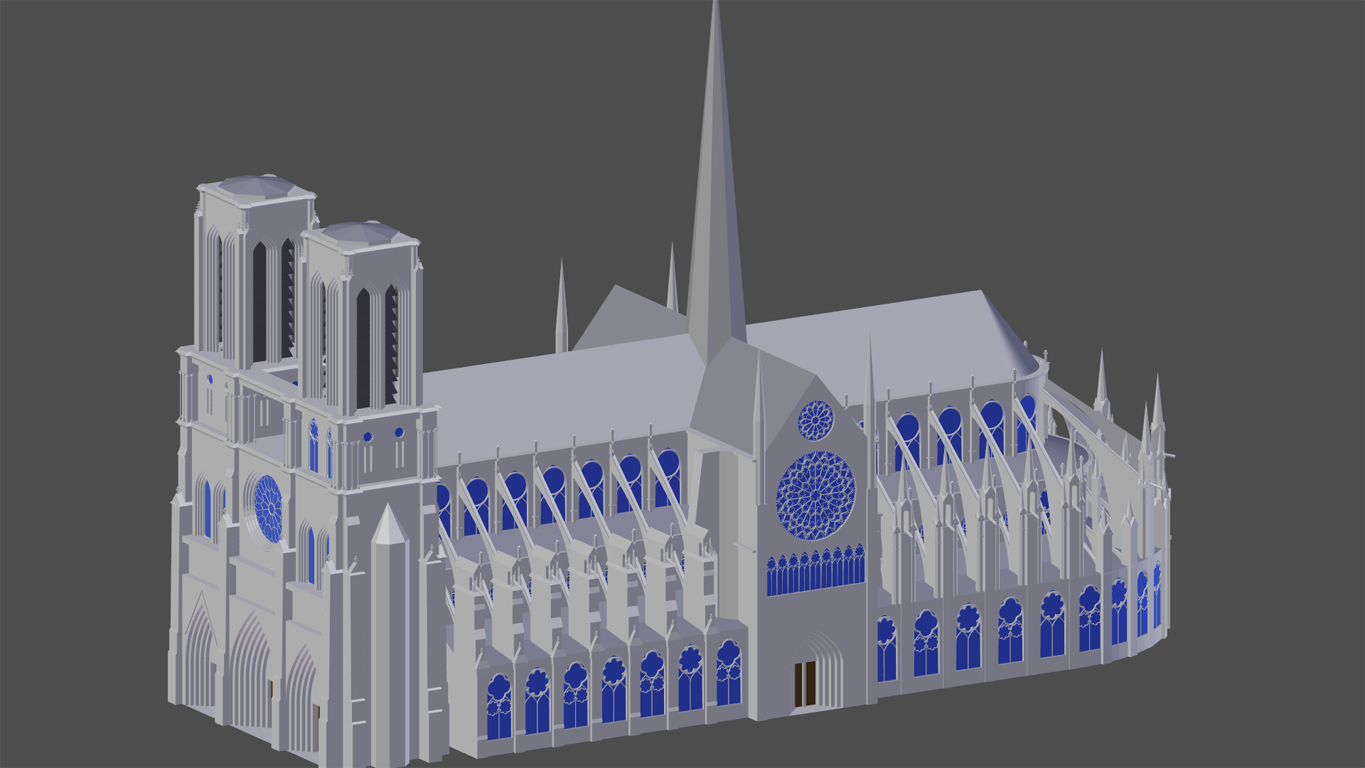Select the first ground-level blue window right of the transept door
The width and height of the screenshot is (1365, 768).
point(887,650)
